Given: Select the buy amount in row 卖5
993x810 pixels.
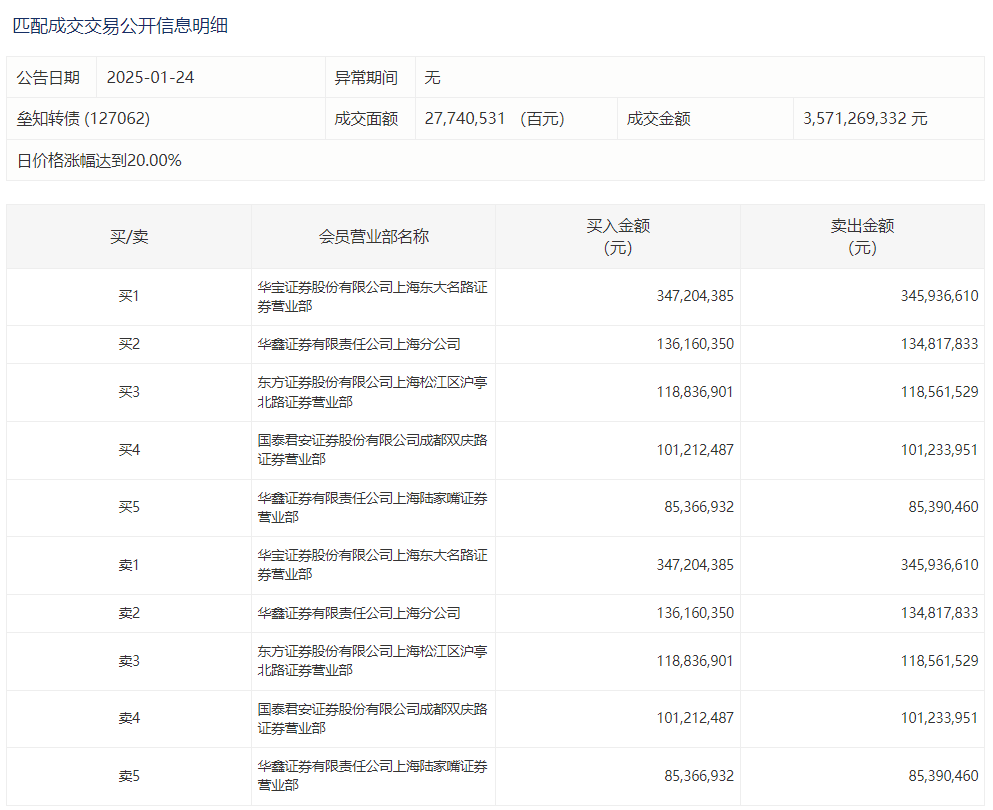Looking at the screenshot, I should [699, 776].
